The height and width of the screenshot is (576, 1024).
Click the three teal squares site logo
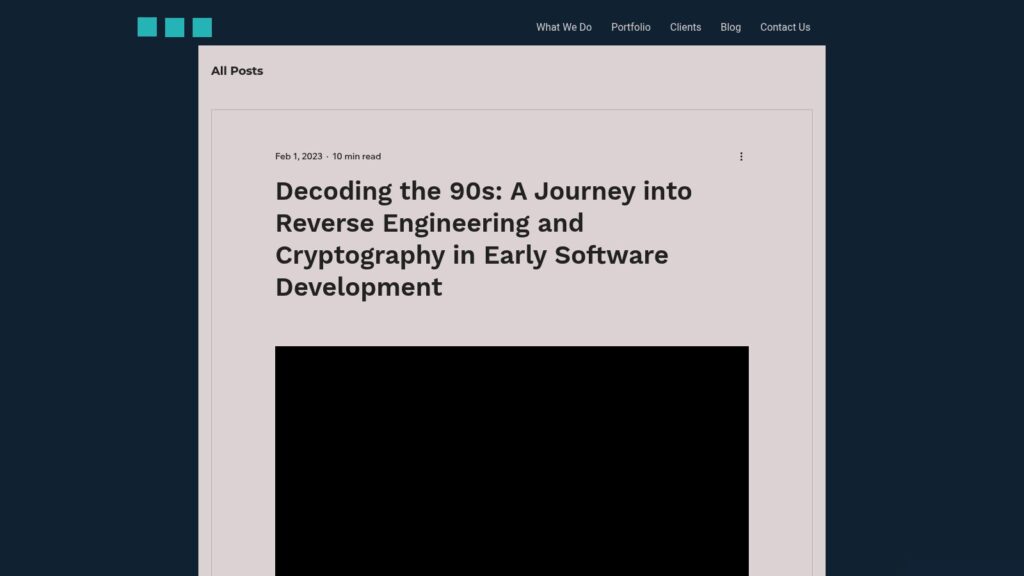[x=174, y=27]
